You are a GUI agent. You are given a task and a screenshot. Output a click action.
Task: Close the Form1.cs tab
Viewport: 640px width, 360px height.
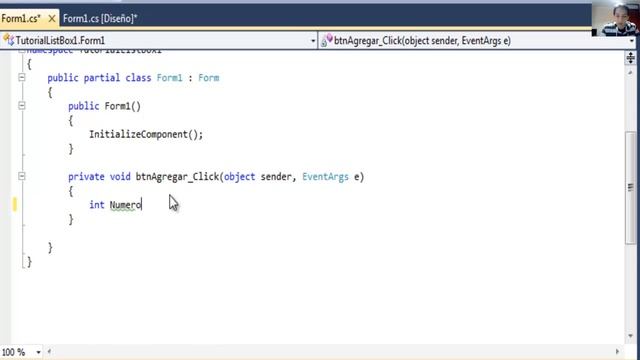coord(52,19)
